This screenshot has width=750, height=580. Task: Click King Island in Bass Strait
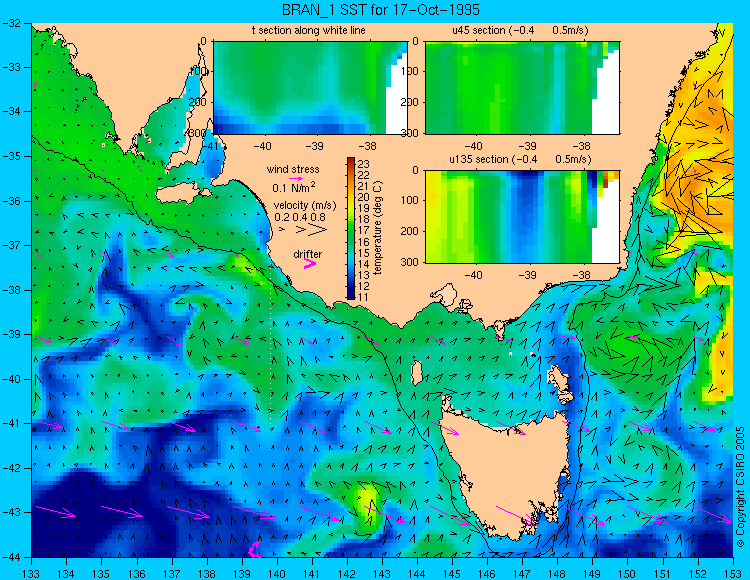(417, 372)
